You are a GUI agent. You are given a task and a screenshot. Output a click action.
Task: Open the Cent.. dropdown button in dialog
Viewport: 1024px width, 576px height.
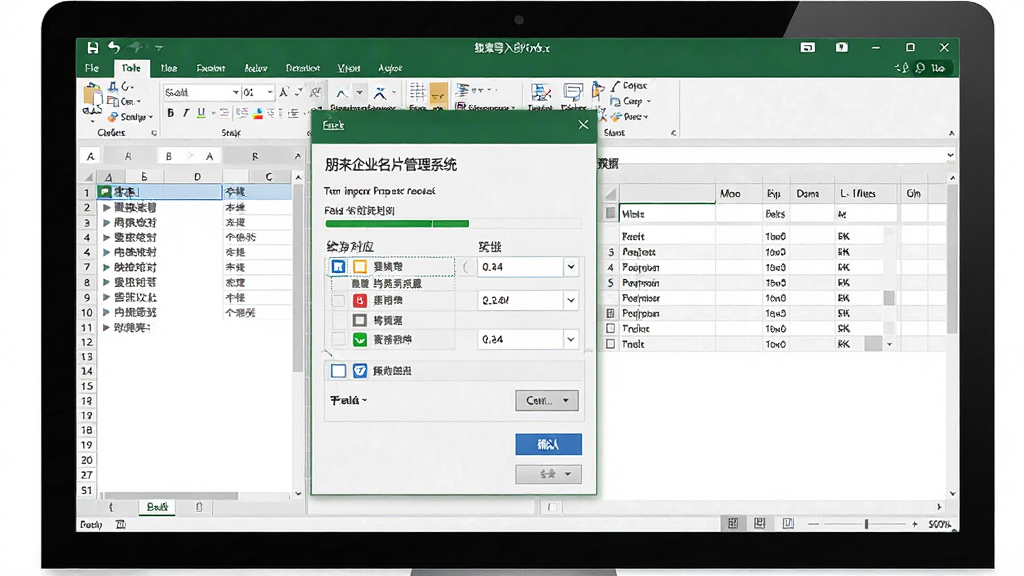pyautogui.click(x=547, y=400)
